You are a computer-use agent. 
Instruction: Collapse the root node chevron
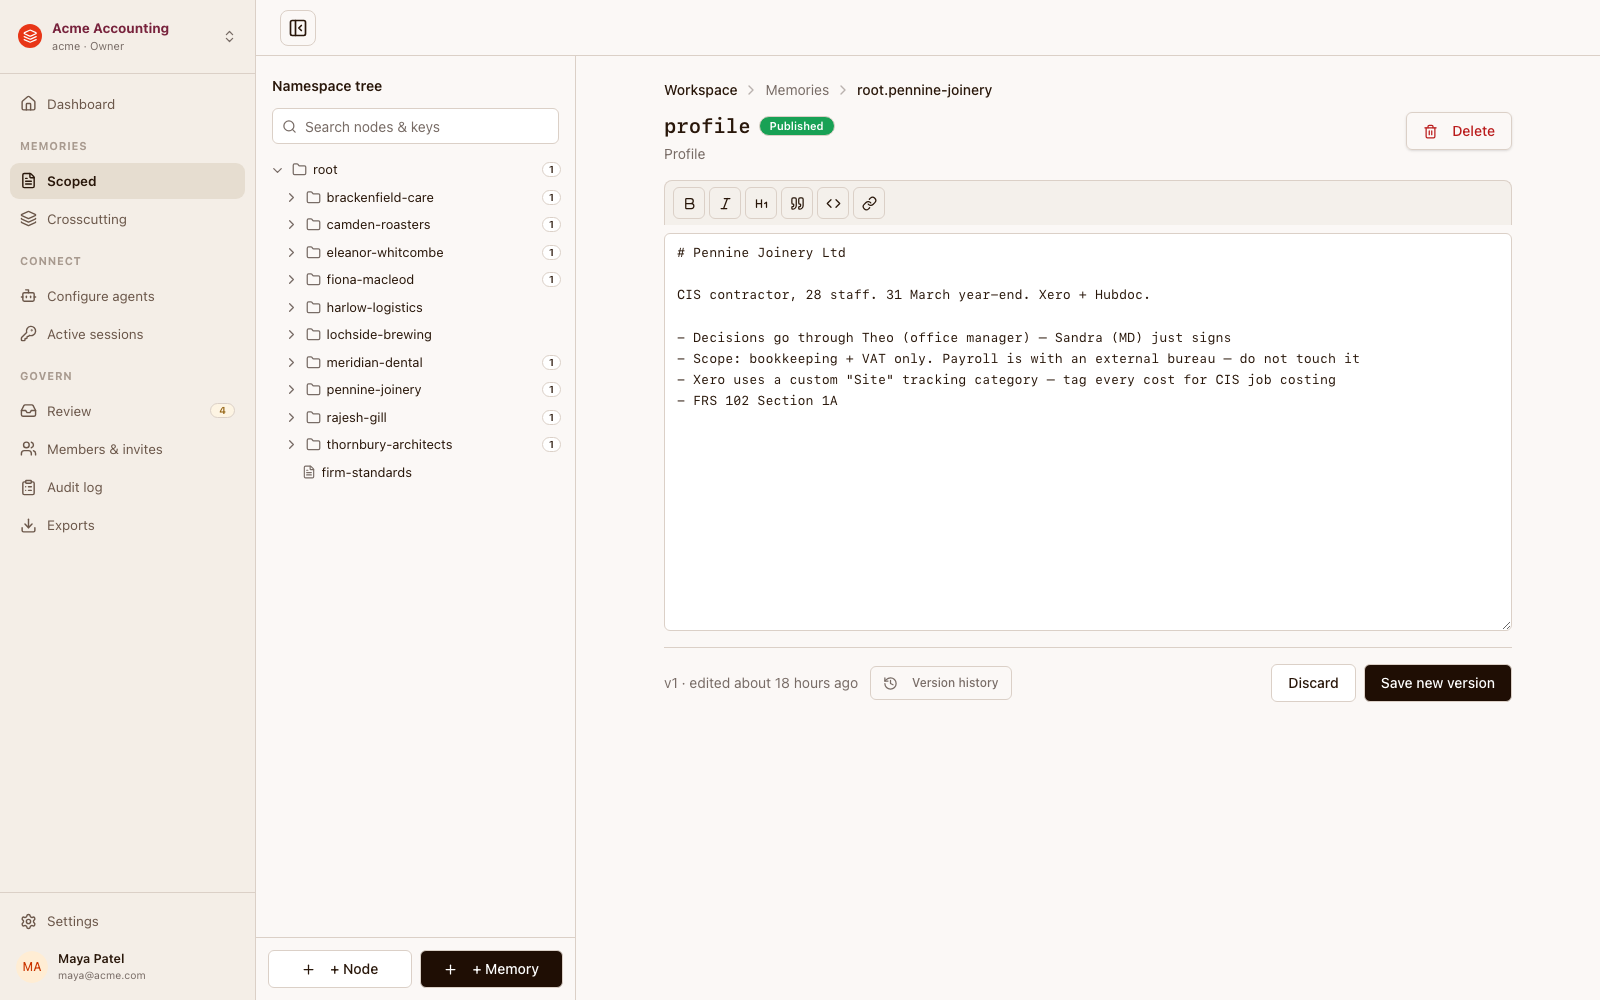[x=278, y=170]
